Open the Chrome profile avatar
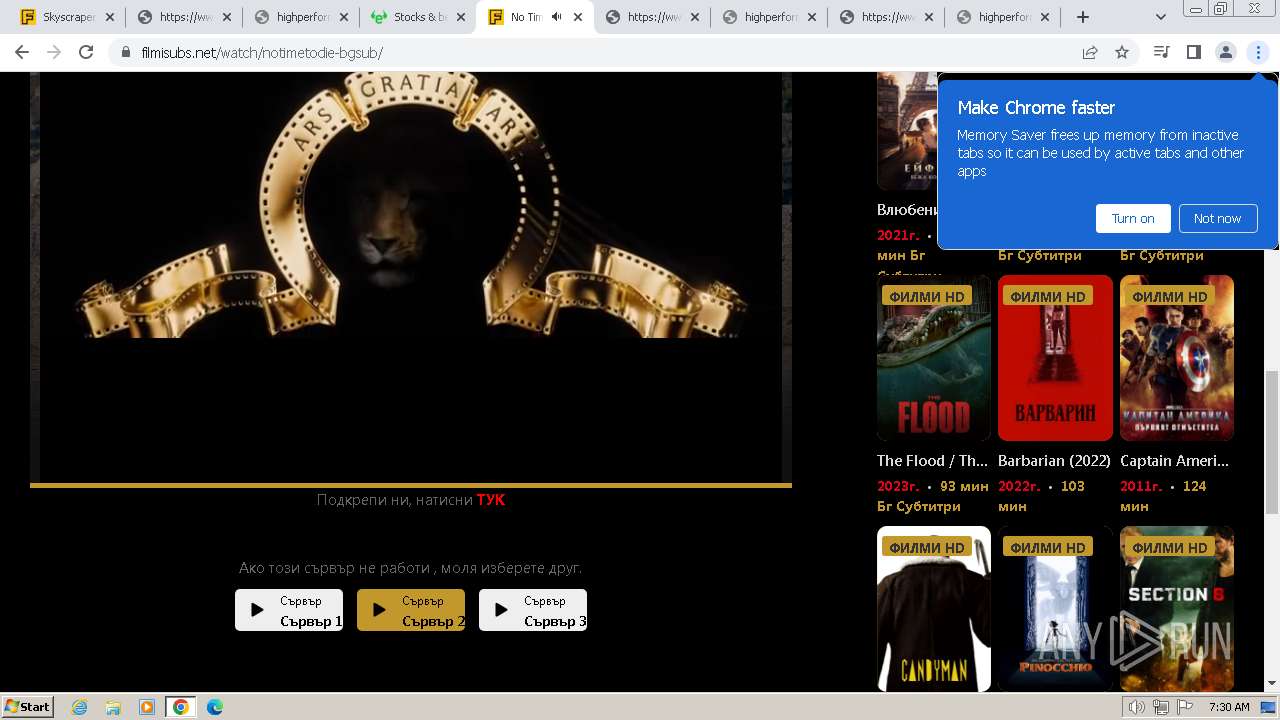 [x=1226, y=52]
